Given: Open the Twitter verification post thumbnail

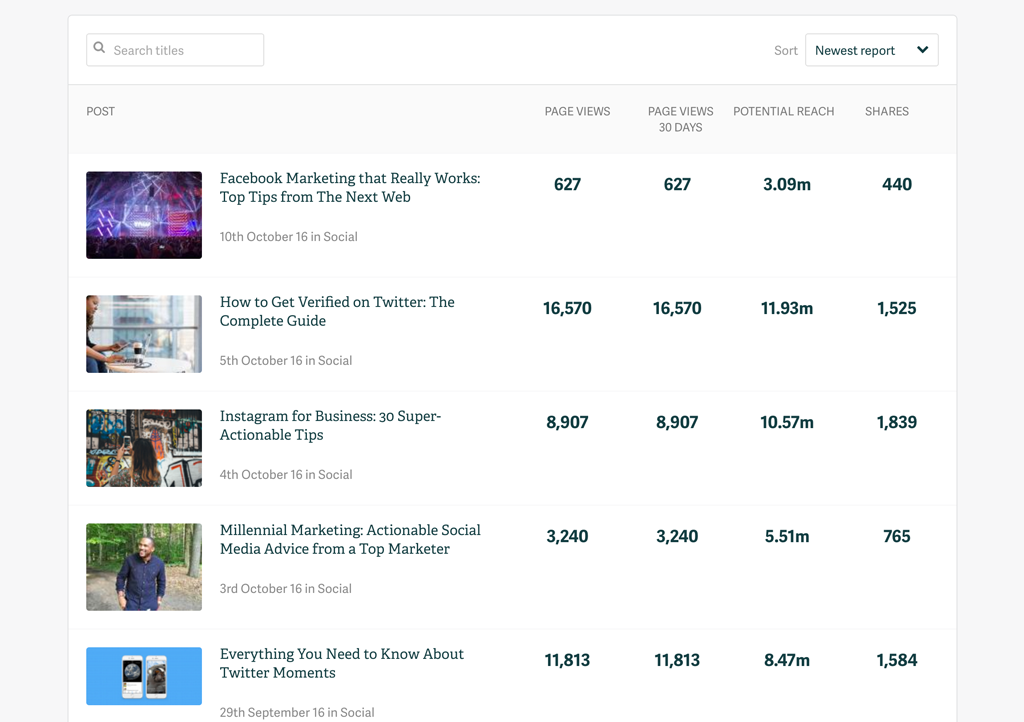Looking at the screenshot, I should pyautogui.click(x=144, y=334).
